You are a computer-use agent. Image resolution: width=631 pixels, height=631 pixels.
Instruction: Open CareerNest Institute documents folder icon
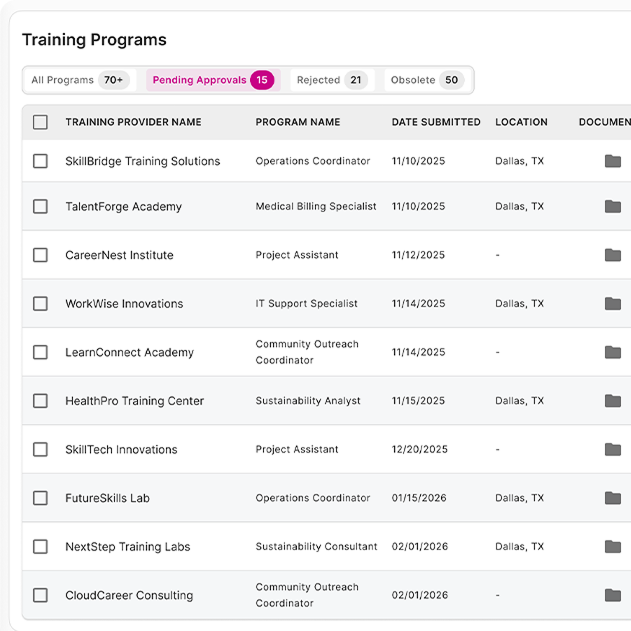(612, 255)
